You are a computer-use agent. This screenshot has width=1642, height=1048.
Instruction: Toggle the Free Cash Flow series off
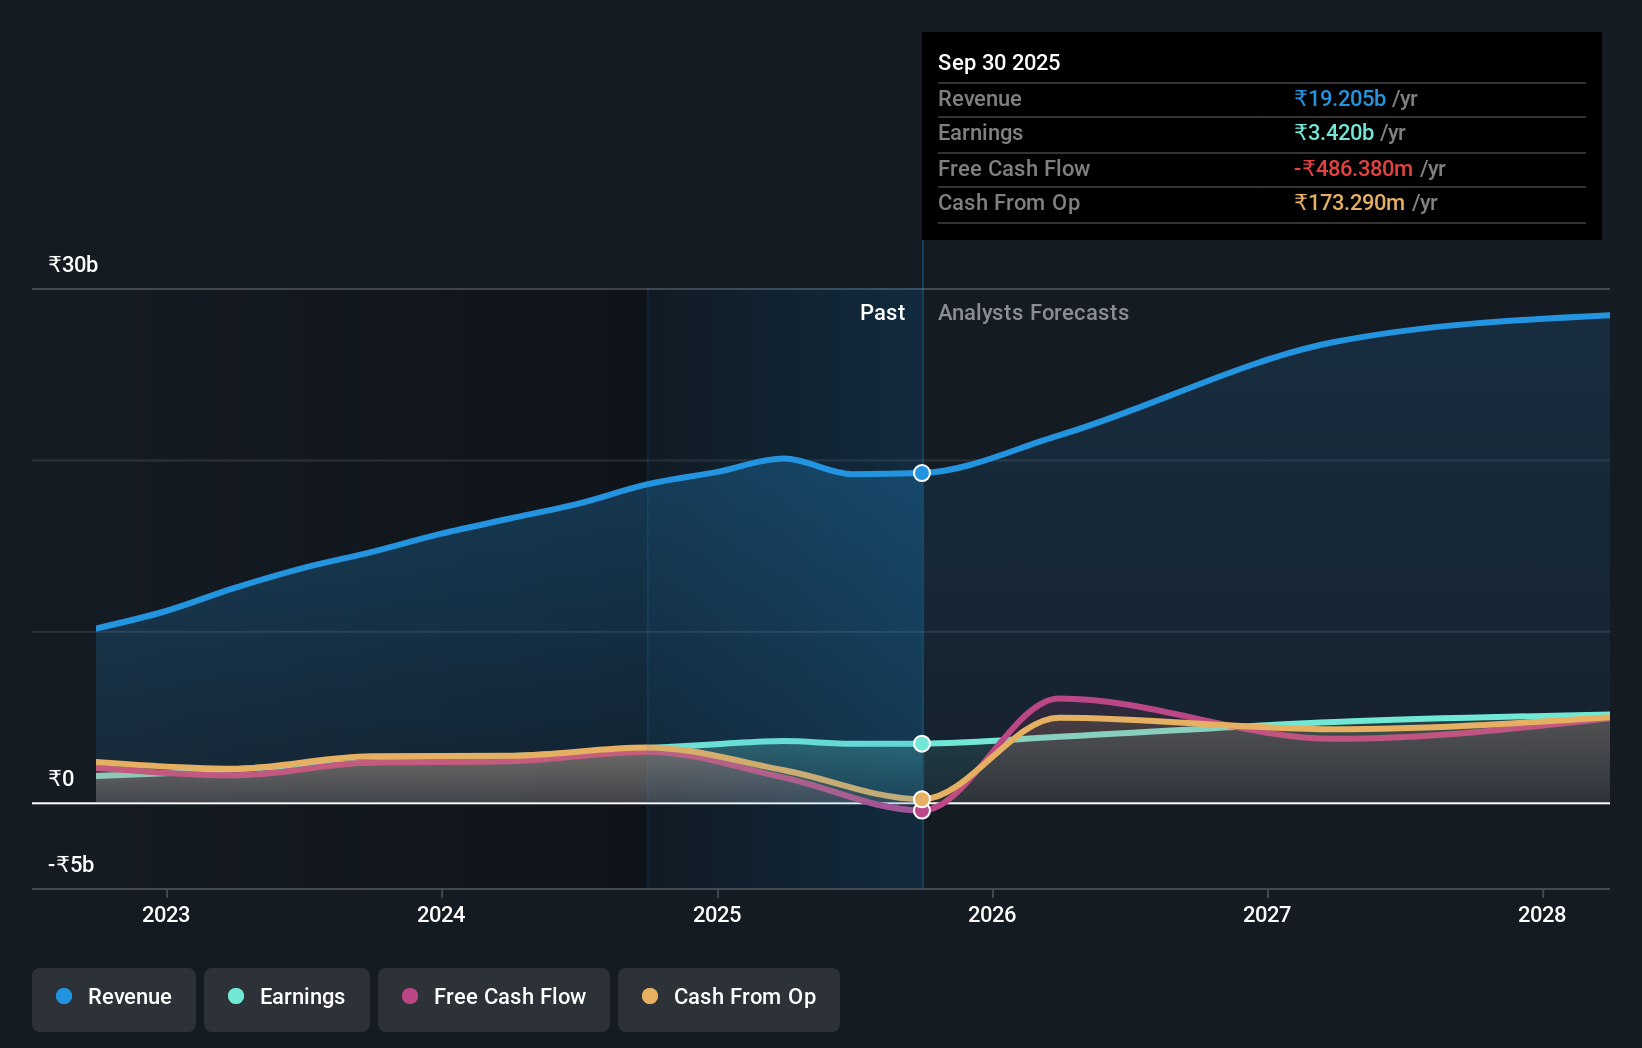click(493, 997)
